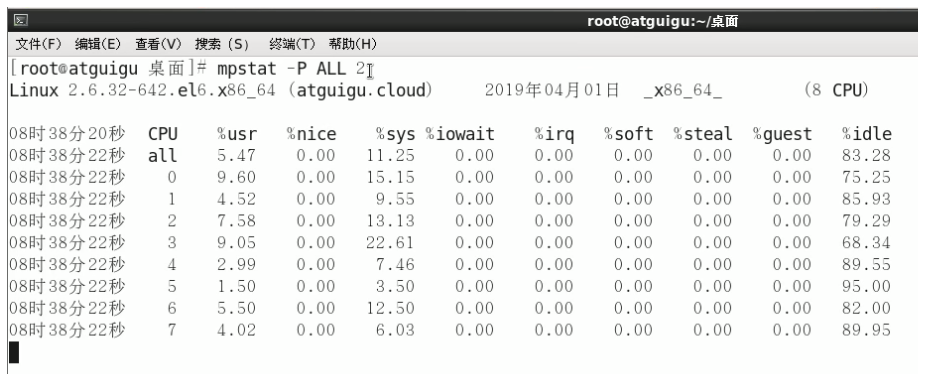Open the 帮助(H) menu
Viewport: 926px width, 381px height.
[353, 44]
